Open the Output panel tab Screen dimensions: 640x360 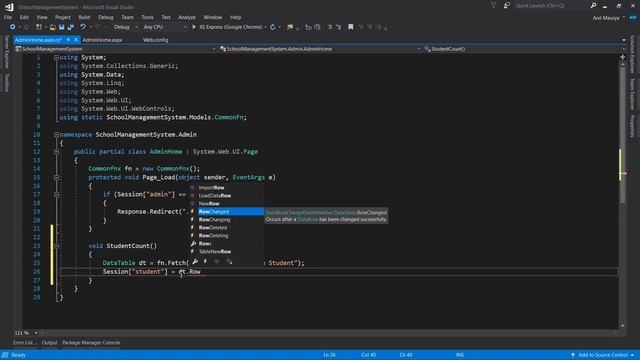[x=49, y=343]
